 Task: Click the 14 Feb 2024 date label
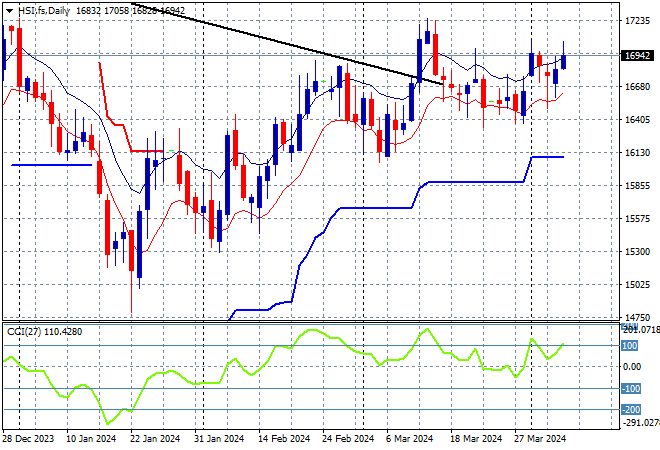[284, 439]
